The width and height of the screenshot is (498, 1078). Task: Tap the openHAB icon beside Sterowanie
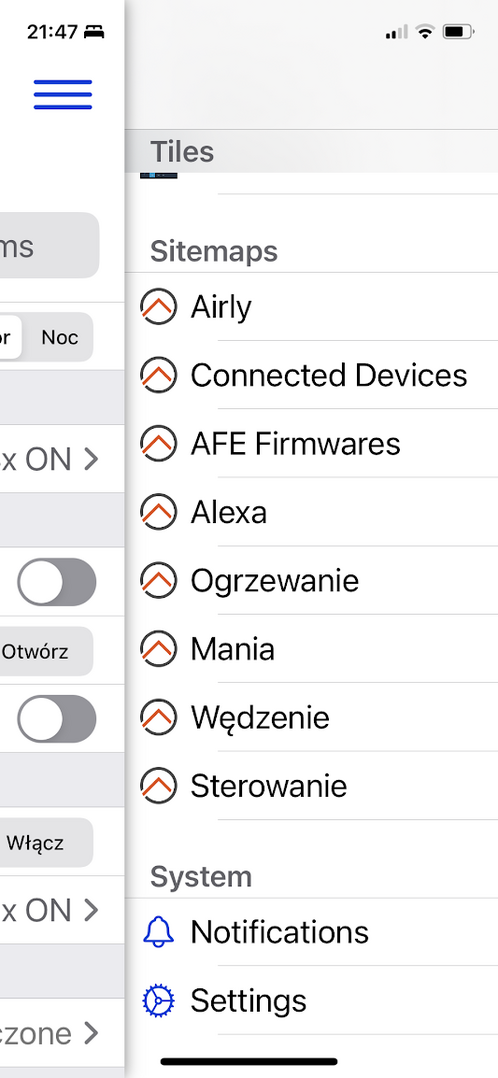coord(159,786)
